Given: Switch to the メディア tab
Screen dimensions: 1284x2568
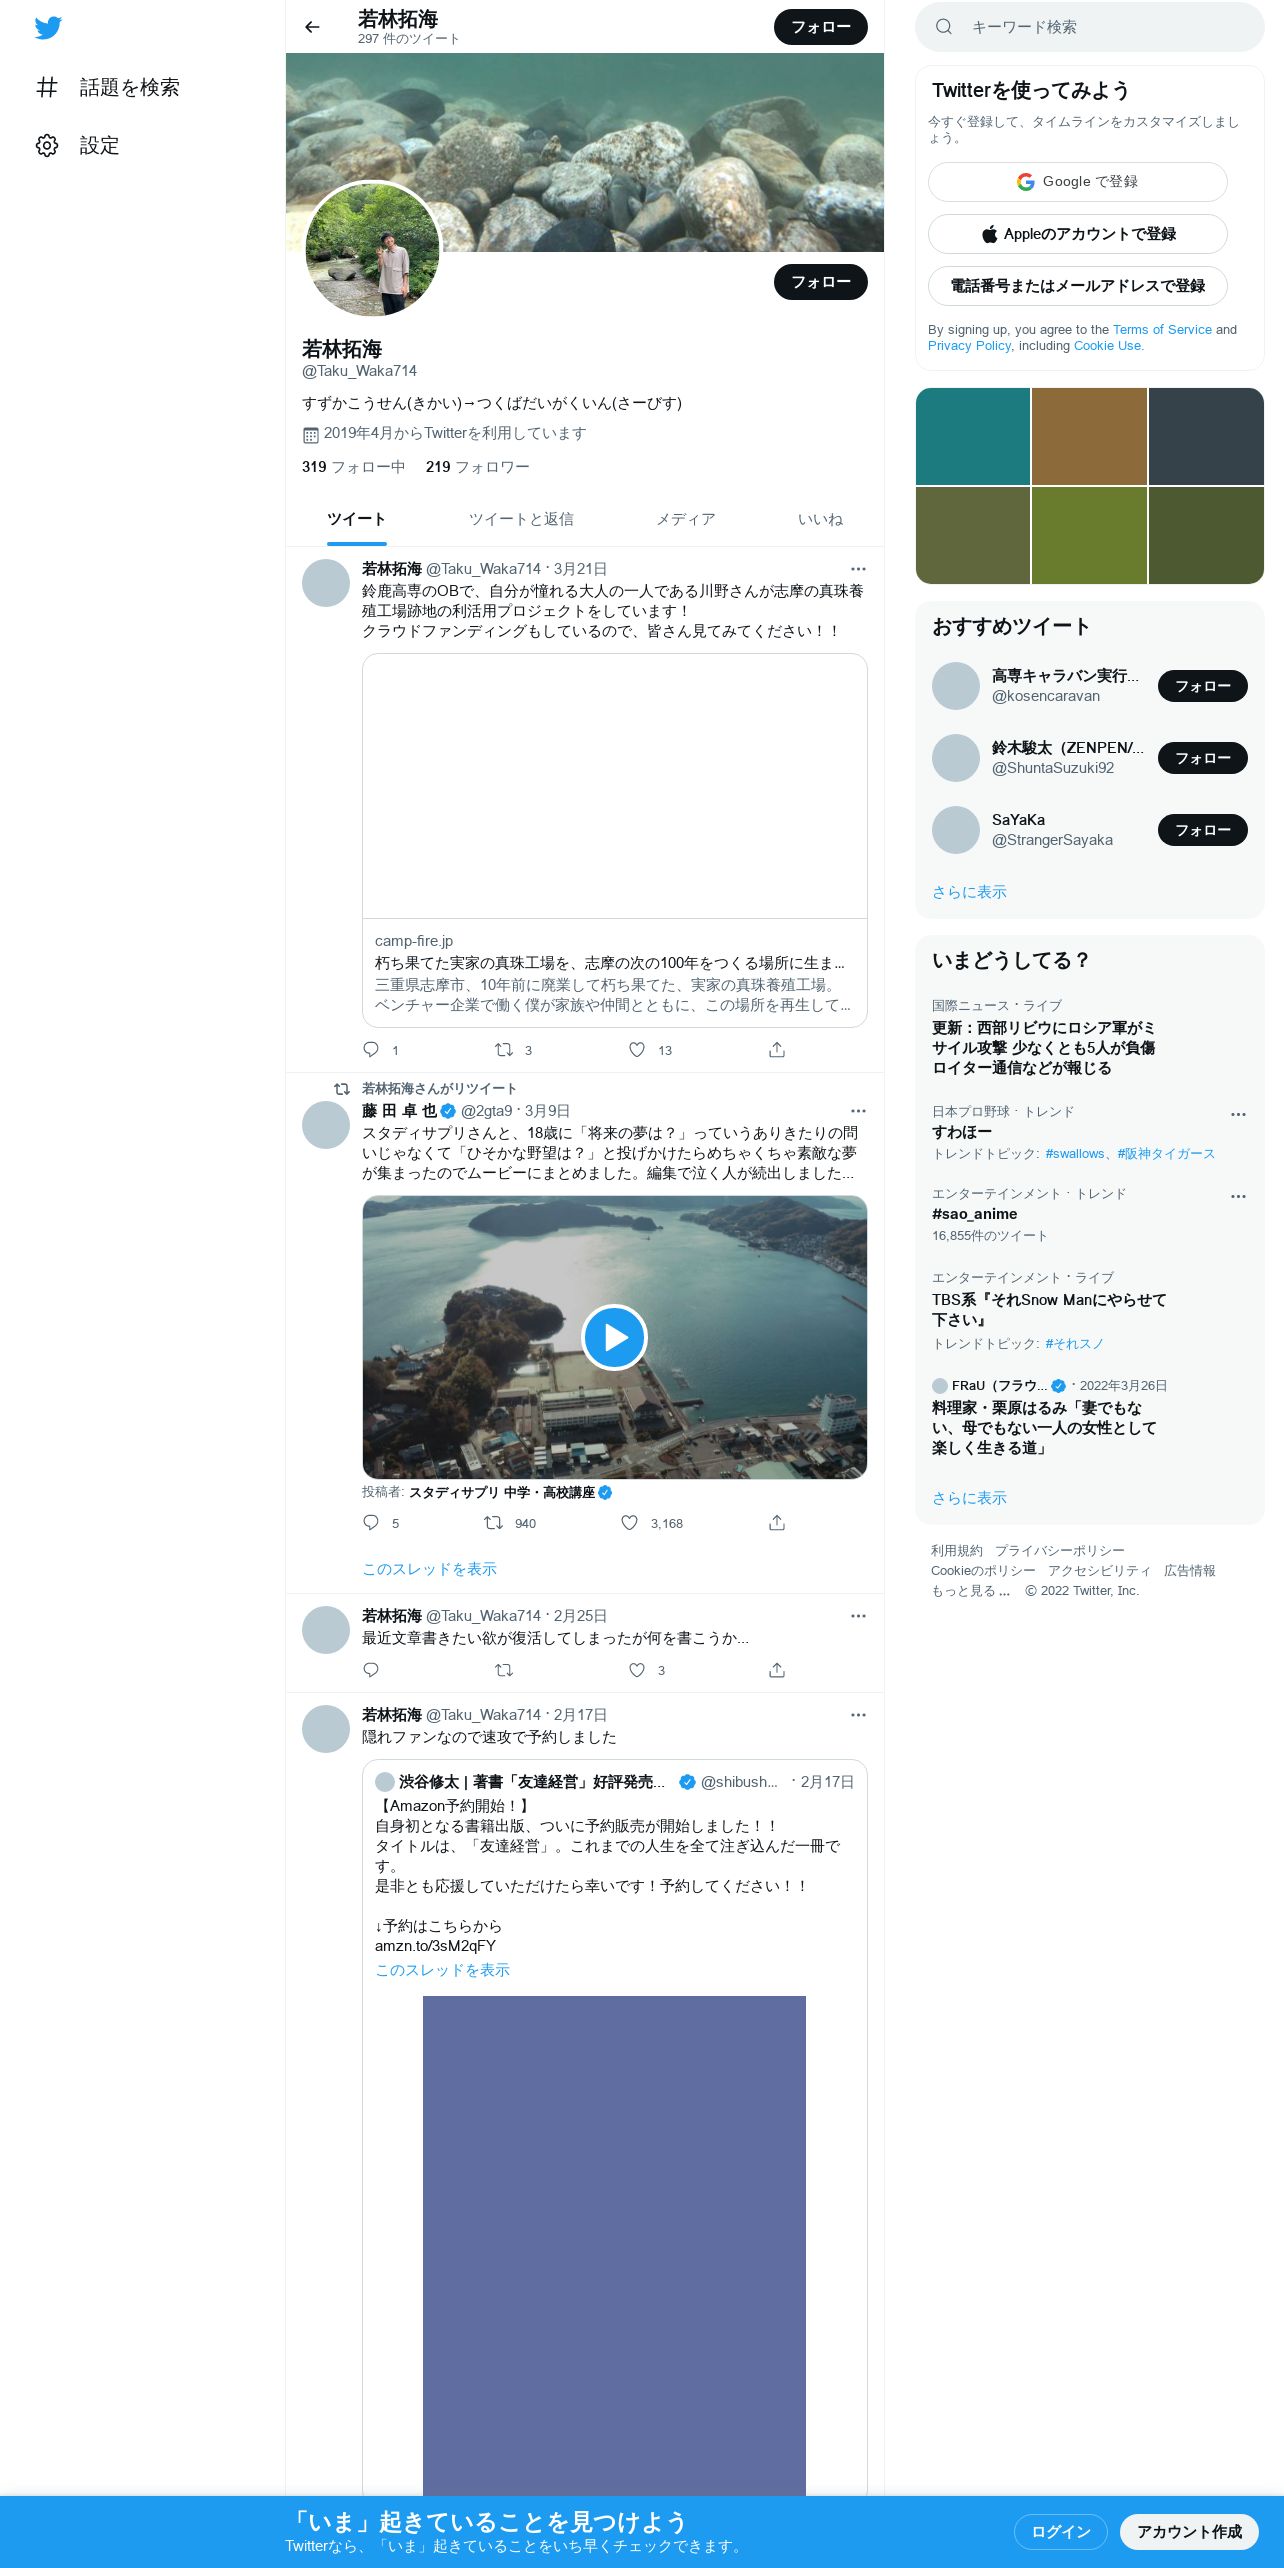Looking at the screenshot, I should [685, 519].
